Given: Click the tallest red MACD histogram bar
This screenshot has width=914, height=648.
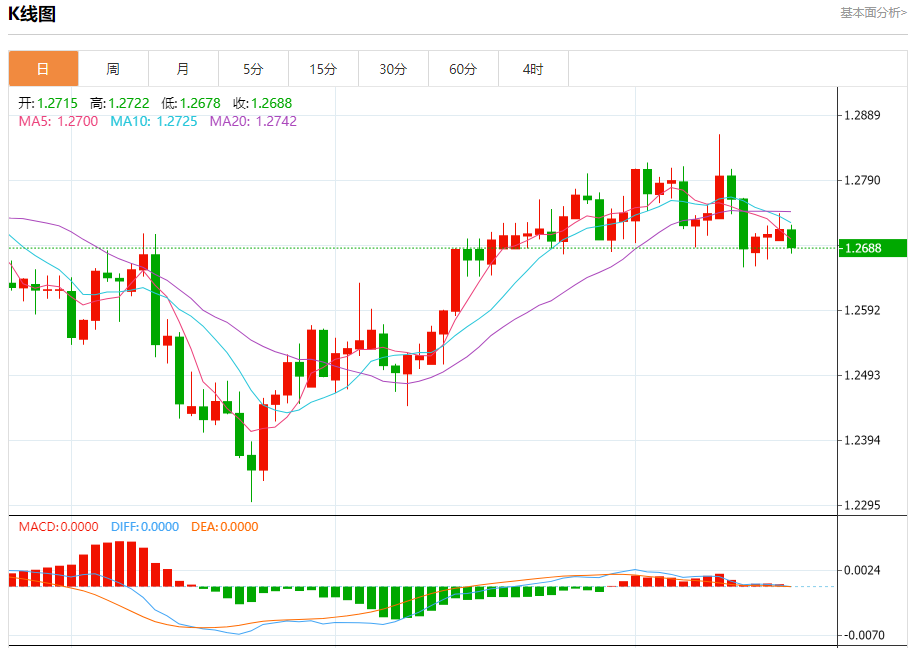Looking at the screenshot, I should (x=119, y=564).
